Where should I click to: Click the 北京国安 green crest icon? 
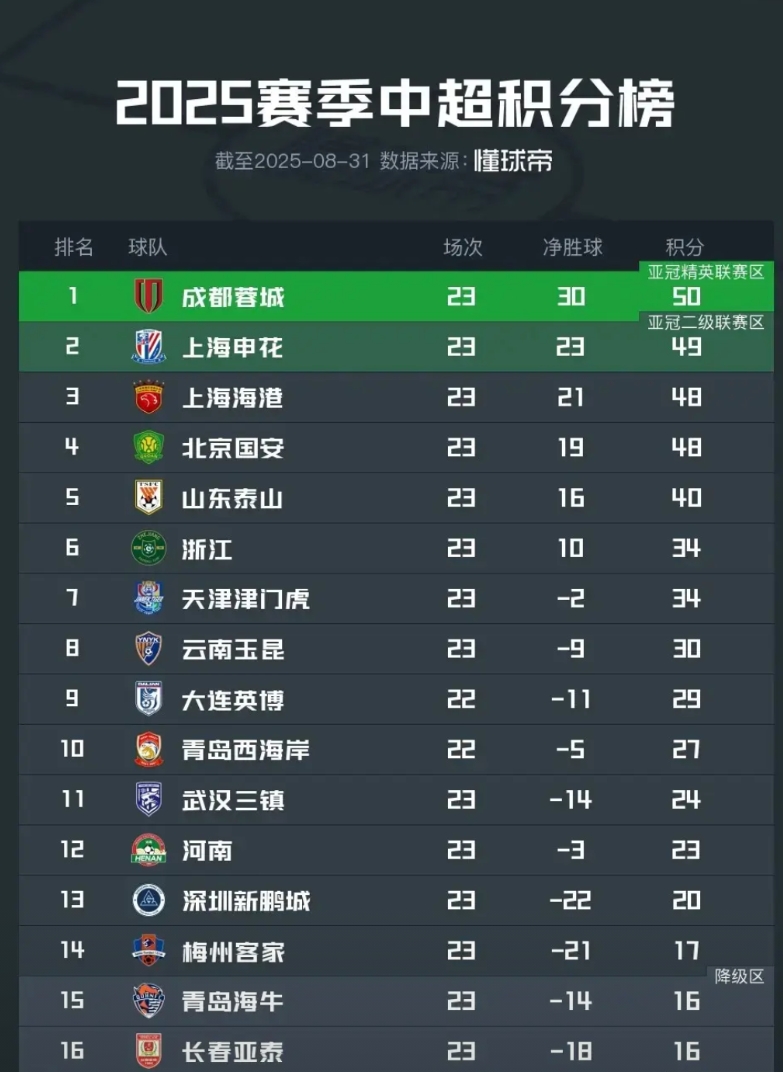[x=148, y=447]
